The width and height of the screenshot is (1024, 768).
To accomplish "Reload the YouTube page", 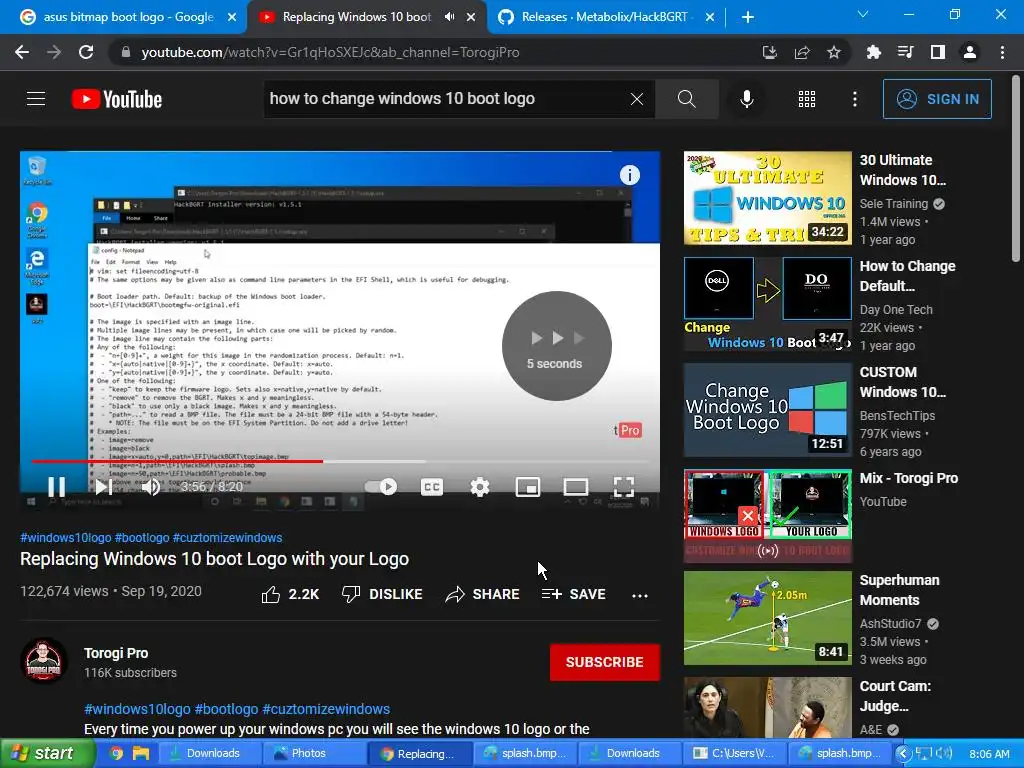I will pyautogui.click(x=86, y=52).
